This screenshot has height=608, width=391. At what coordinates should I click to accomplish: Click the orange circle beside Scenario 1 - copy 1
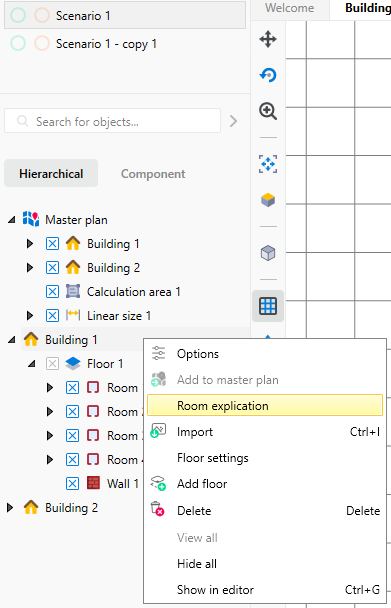pos(42,43)
